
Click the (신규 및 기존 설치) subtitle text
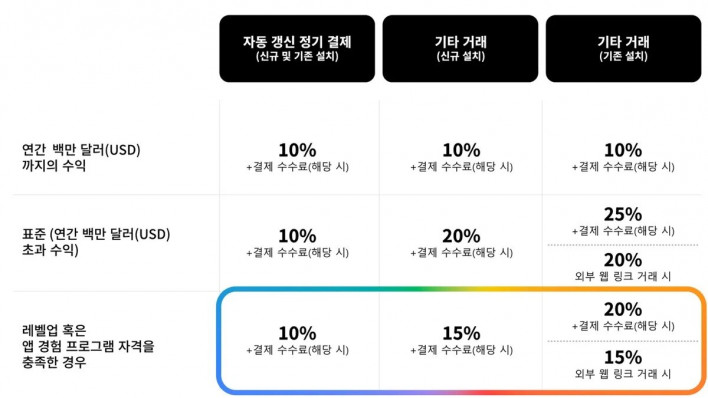tap(297, 56)
